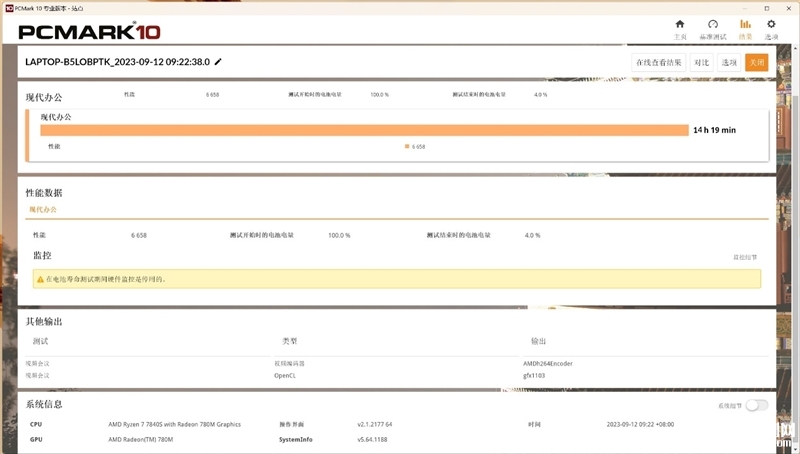Select the 现代办公 tab under 性能数据

pyautogui.click(x=43, y=210)
